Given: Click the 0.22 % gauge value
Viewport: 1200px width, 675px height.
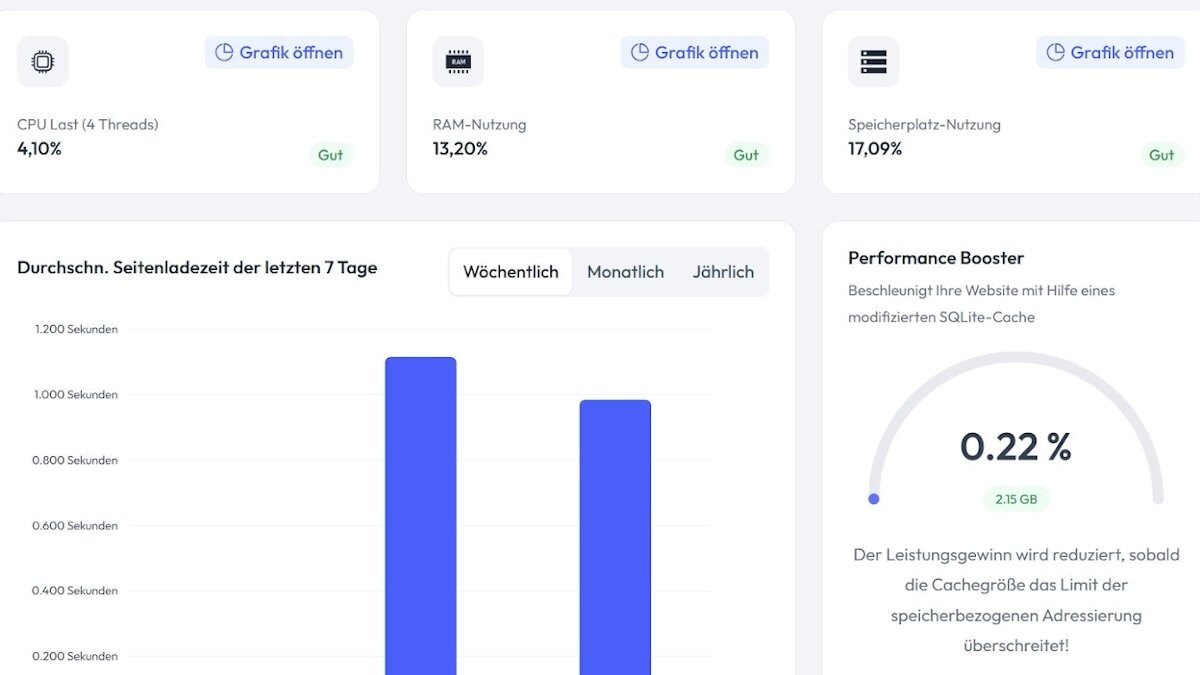Looking at the screenshot, I should 1016,446.
